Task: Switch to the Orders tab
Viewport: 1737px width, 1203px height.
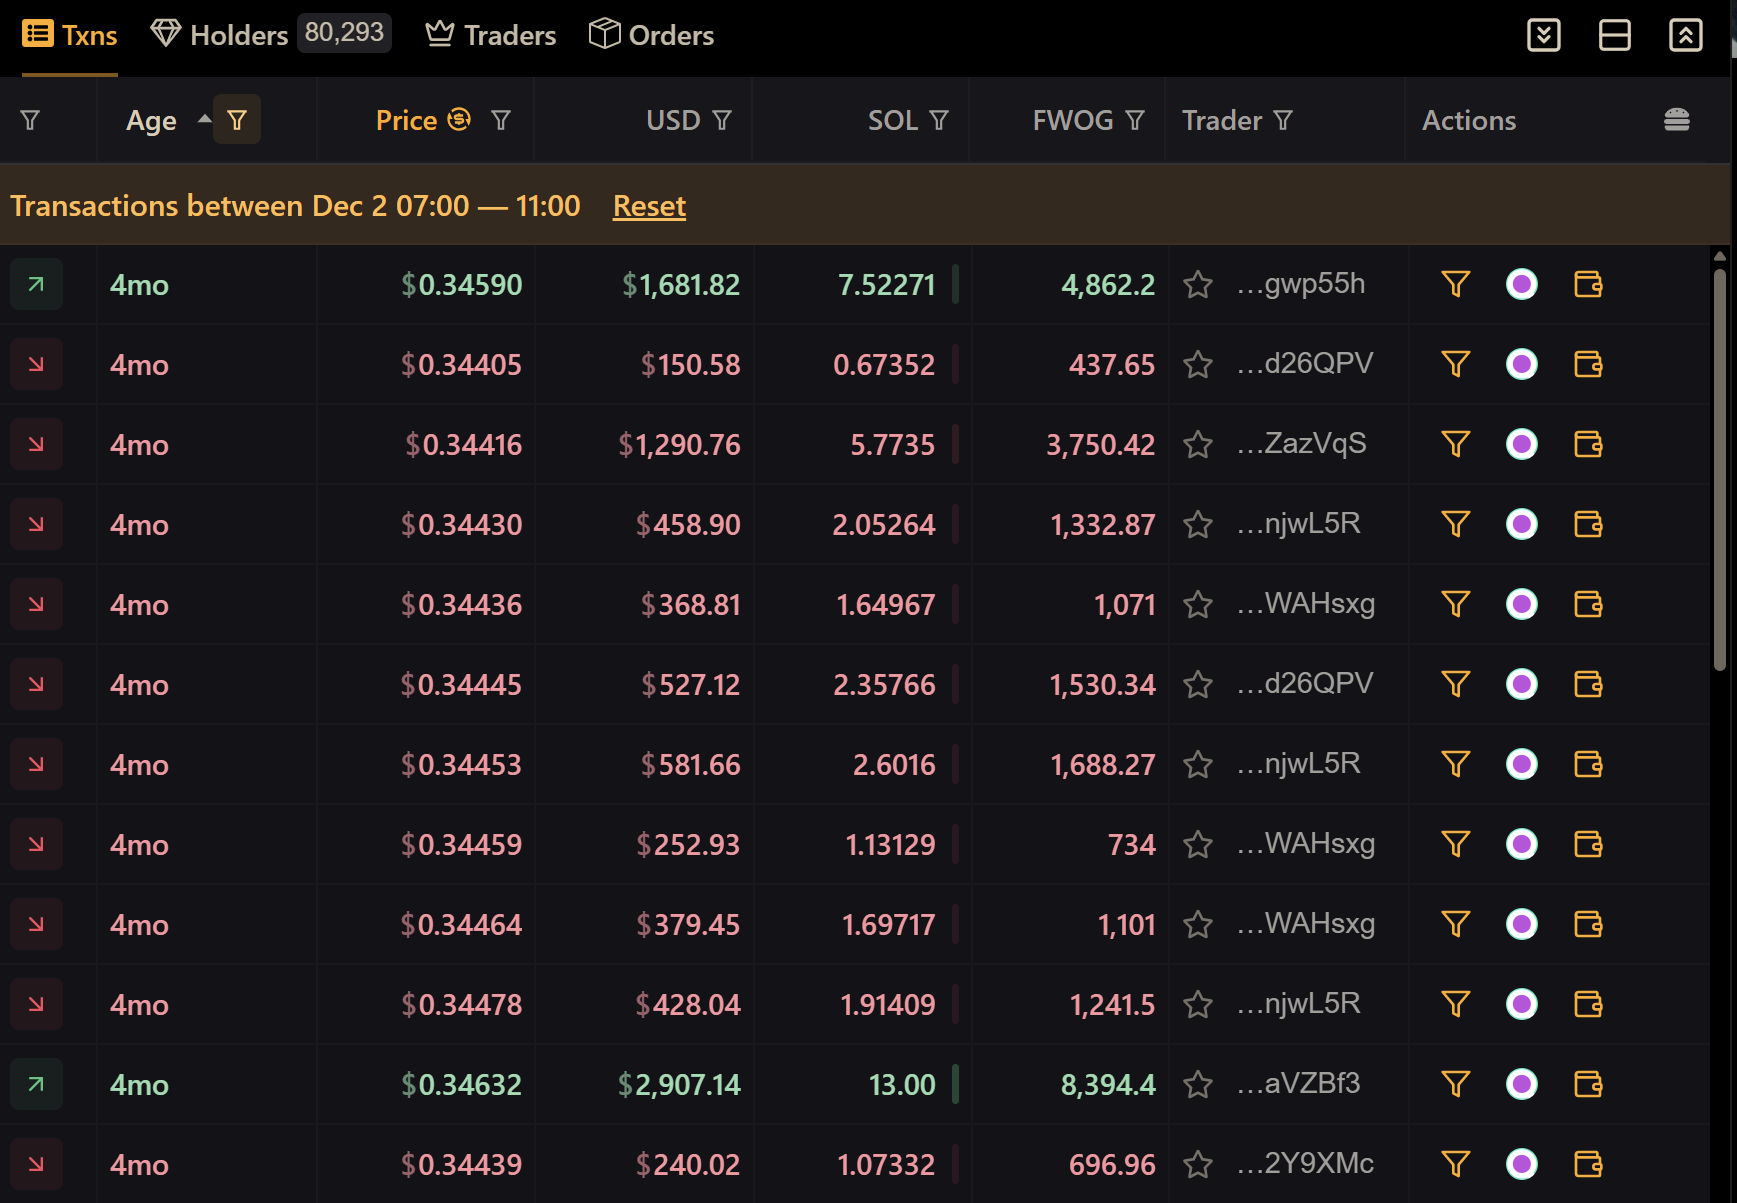Action: click(651, 35)
